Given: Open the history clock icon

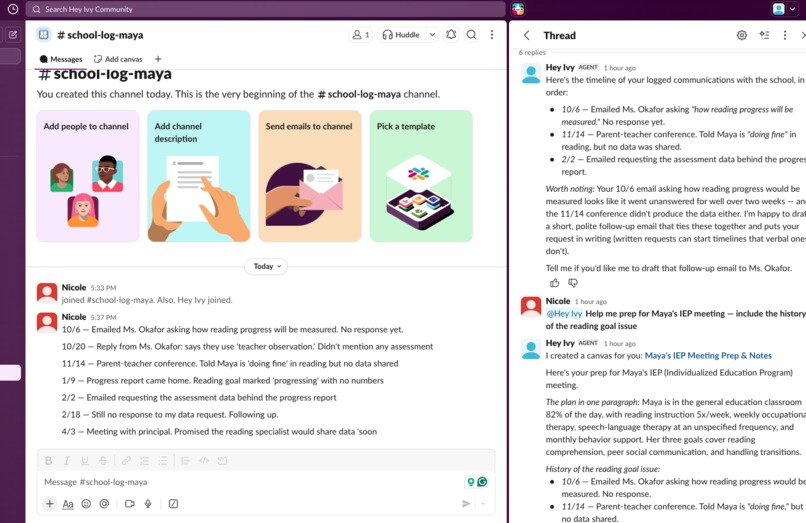Looking at the screenshot, I should pos(12,9).
